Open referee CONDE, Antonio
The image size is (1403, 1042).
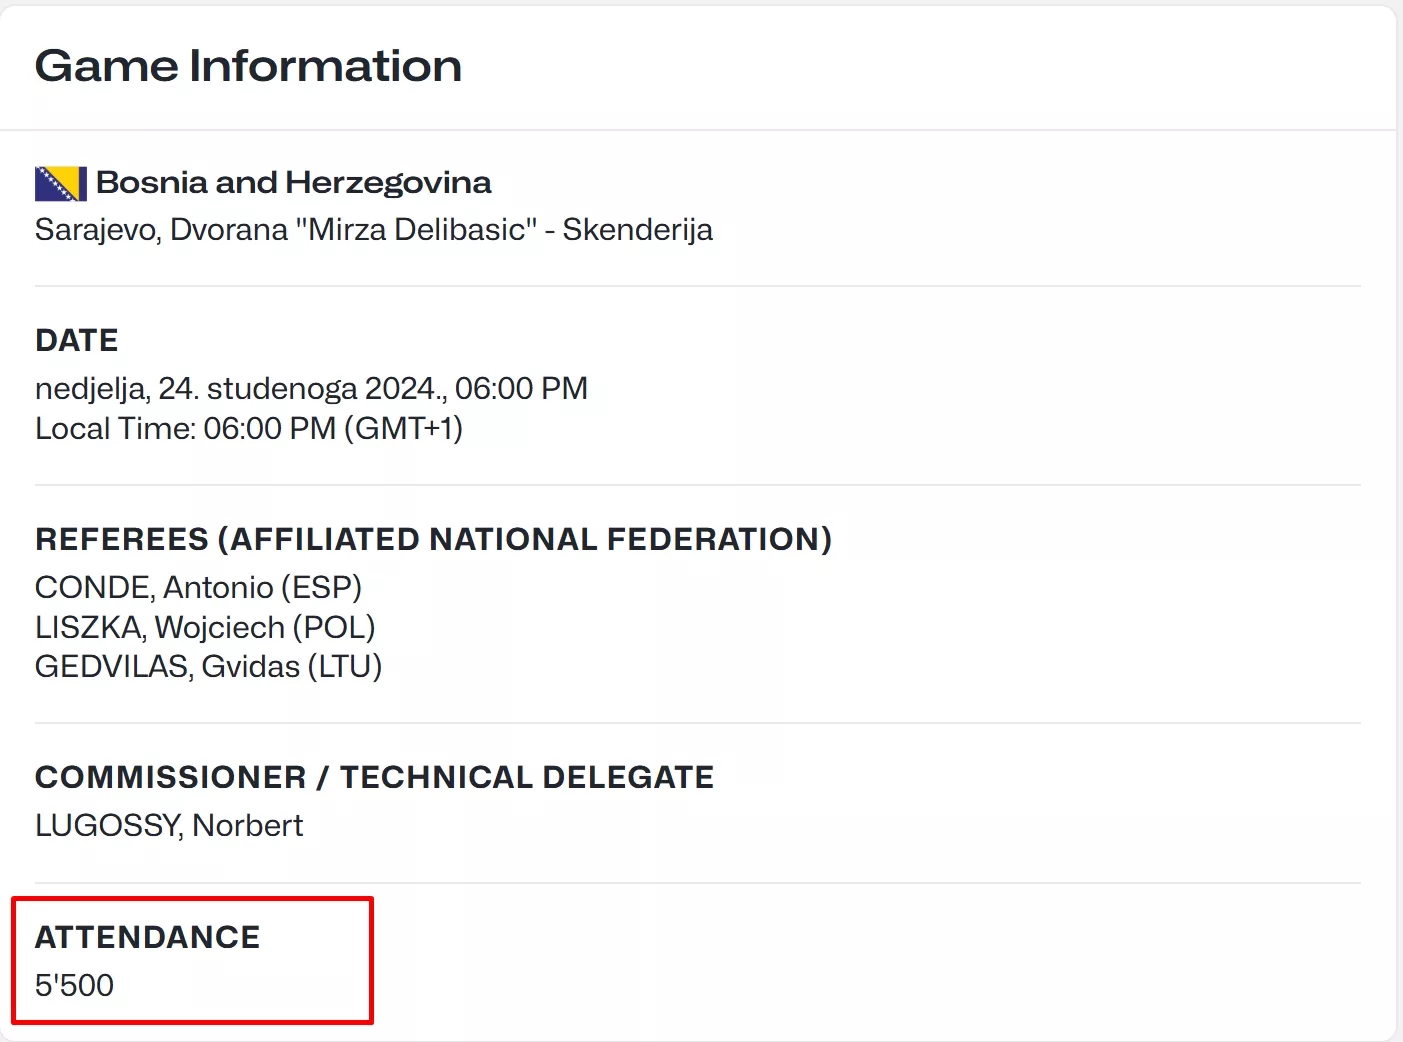[154, 587]
